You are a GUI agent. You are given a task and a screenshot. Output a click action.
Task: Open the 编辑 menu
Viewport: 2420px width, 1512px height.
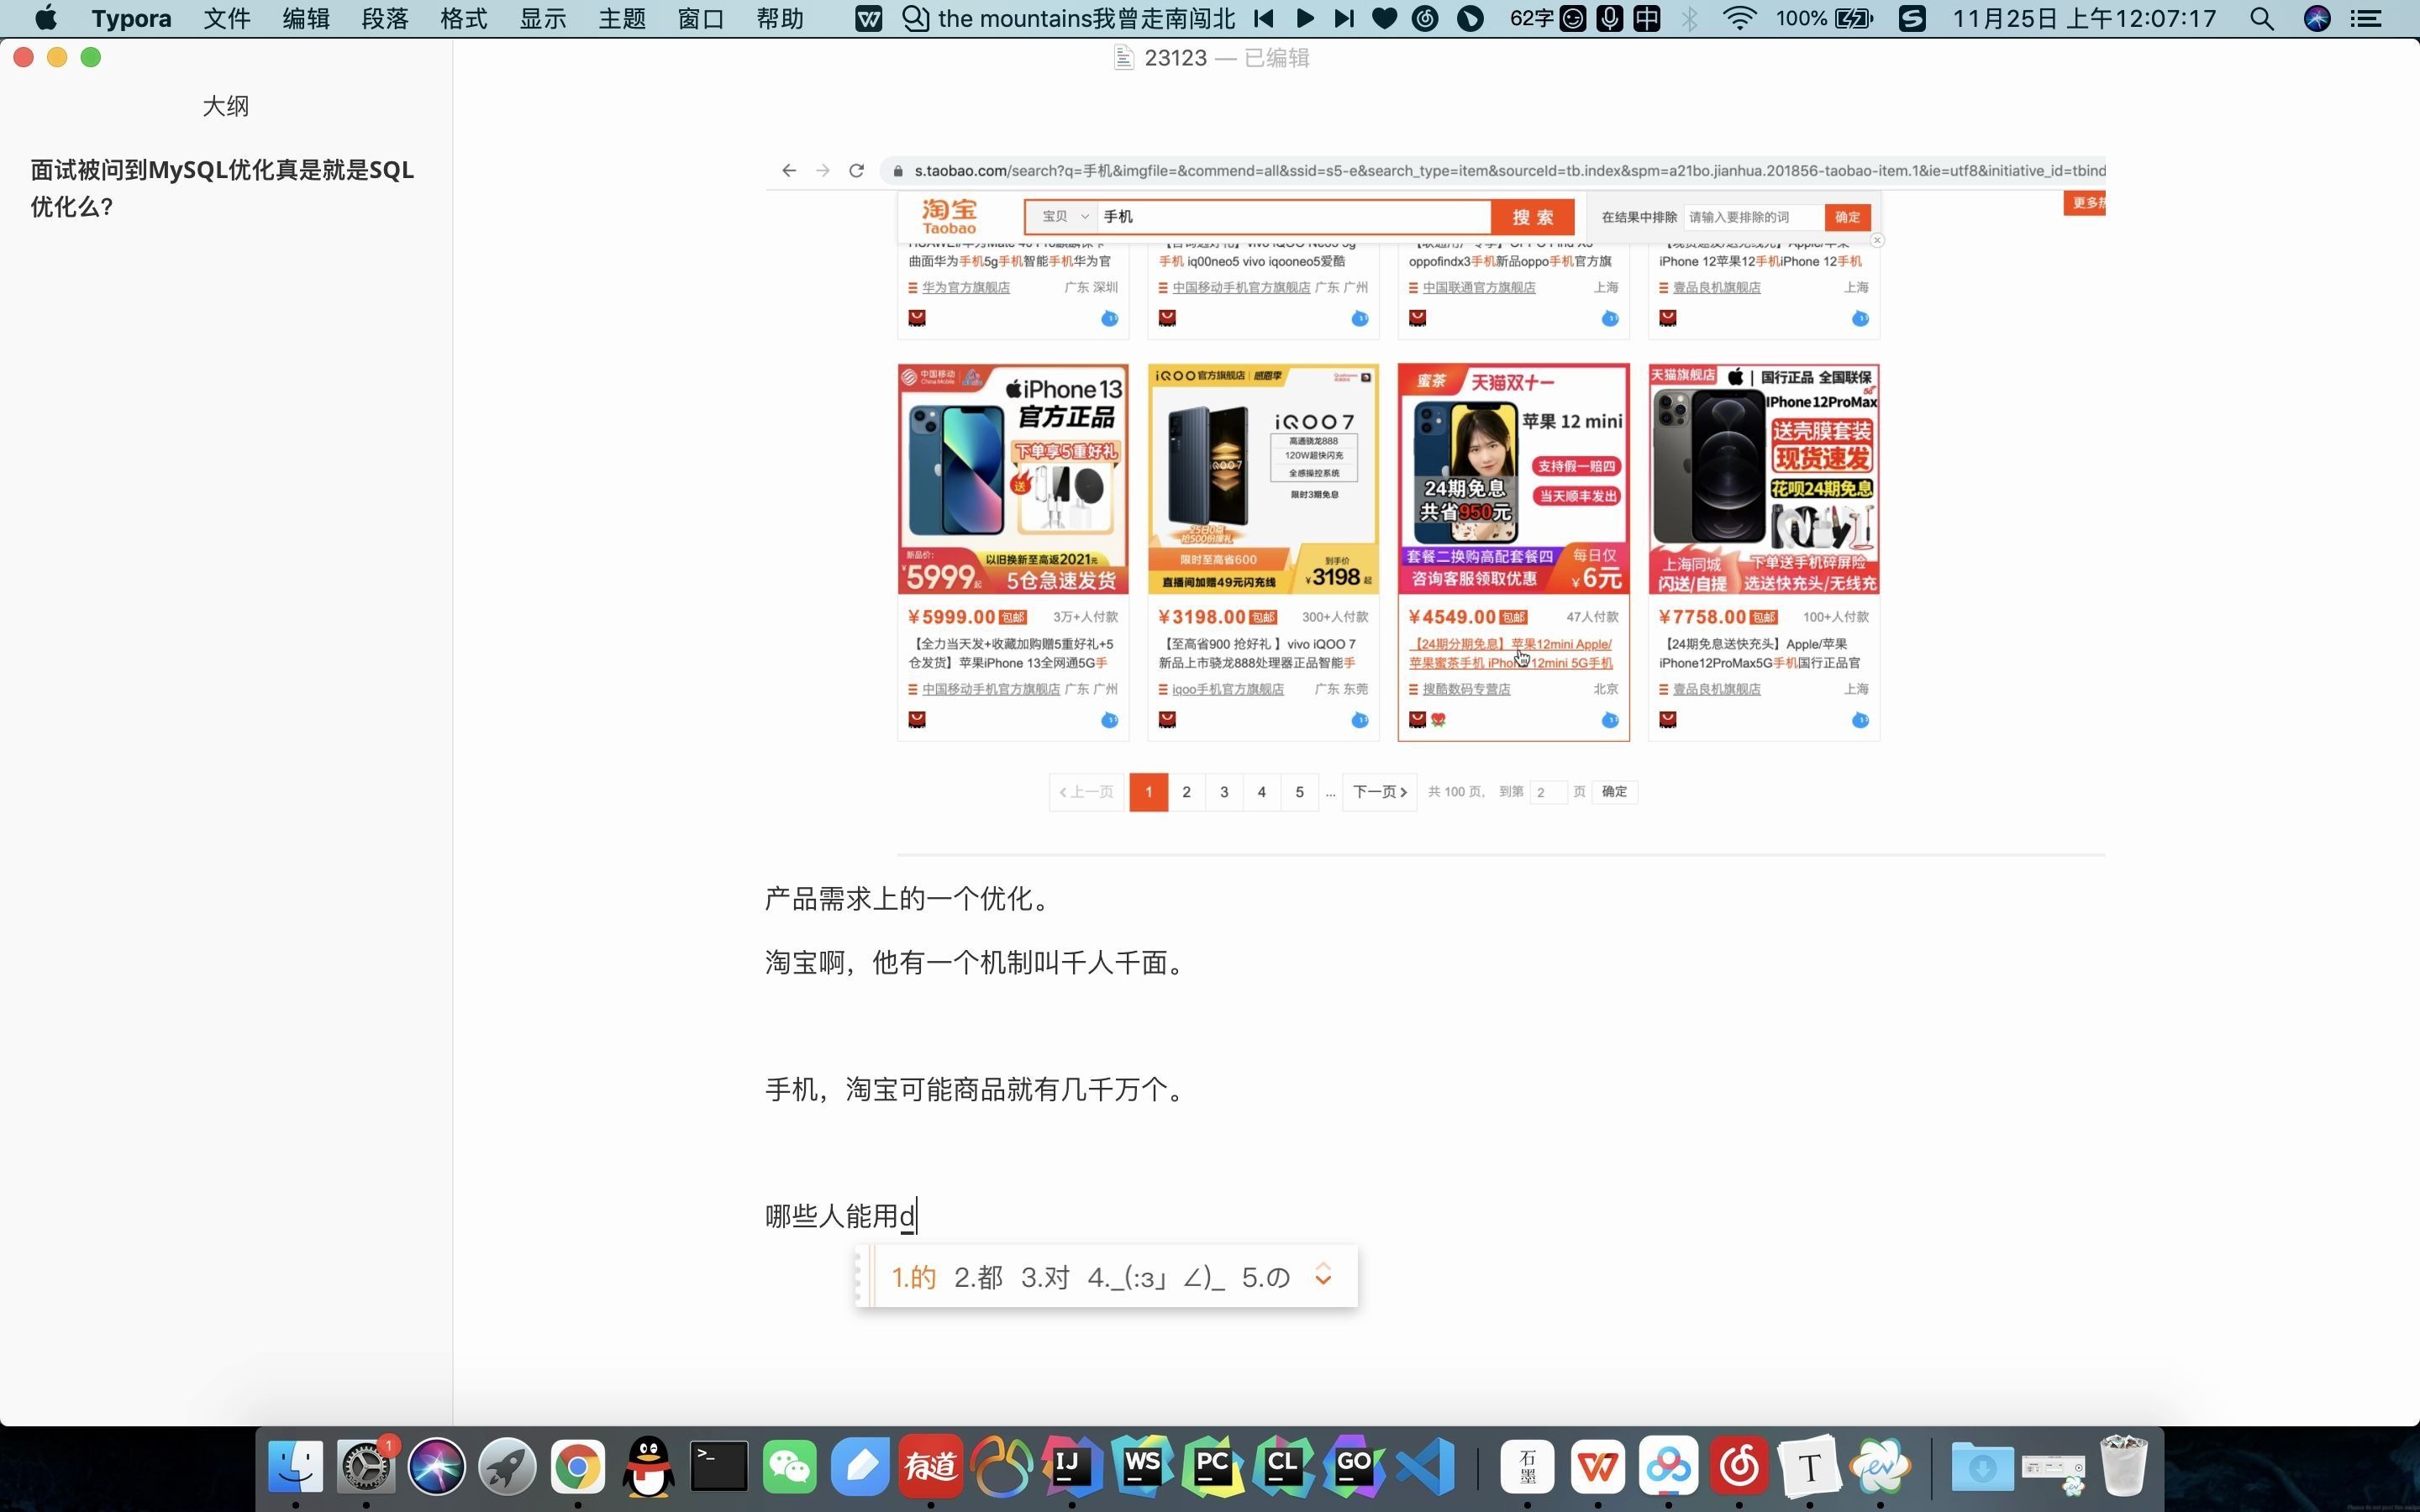[306, 18]
